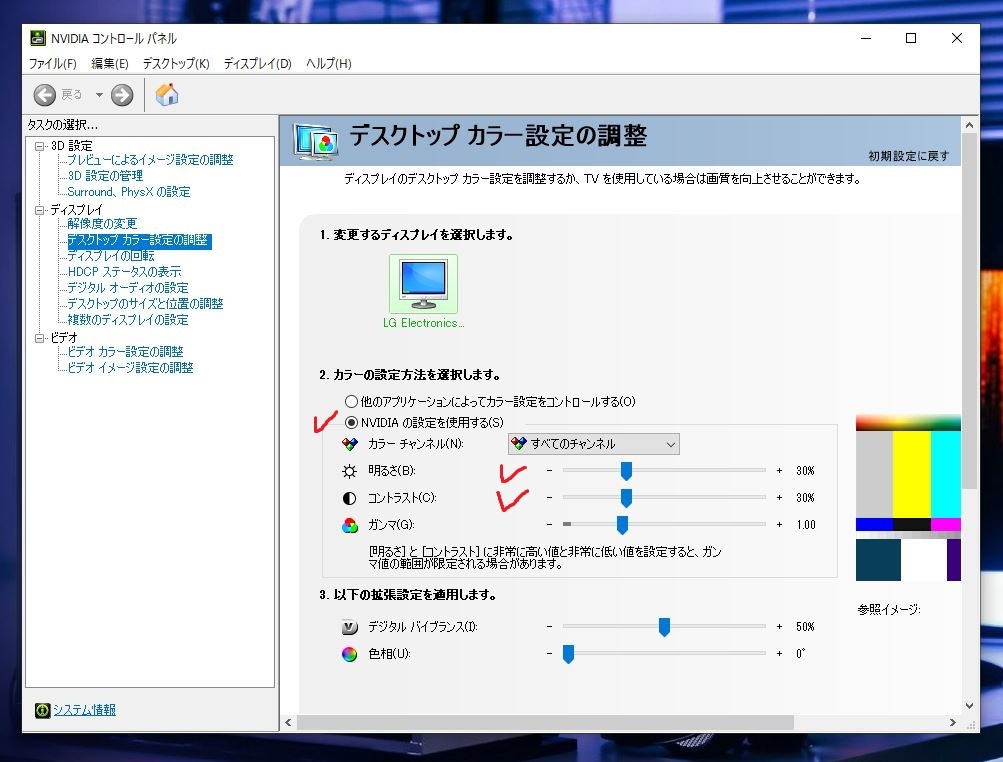Collapse the ディスプレイ tree node
The height and width of the screenshot is (762, 1003).
(40, 210)
